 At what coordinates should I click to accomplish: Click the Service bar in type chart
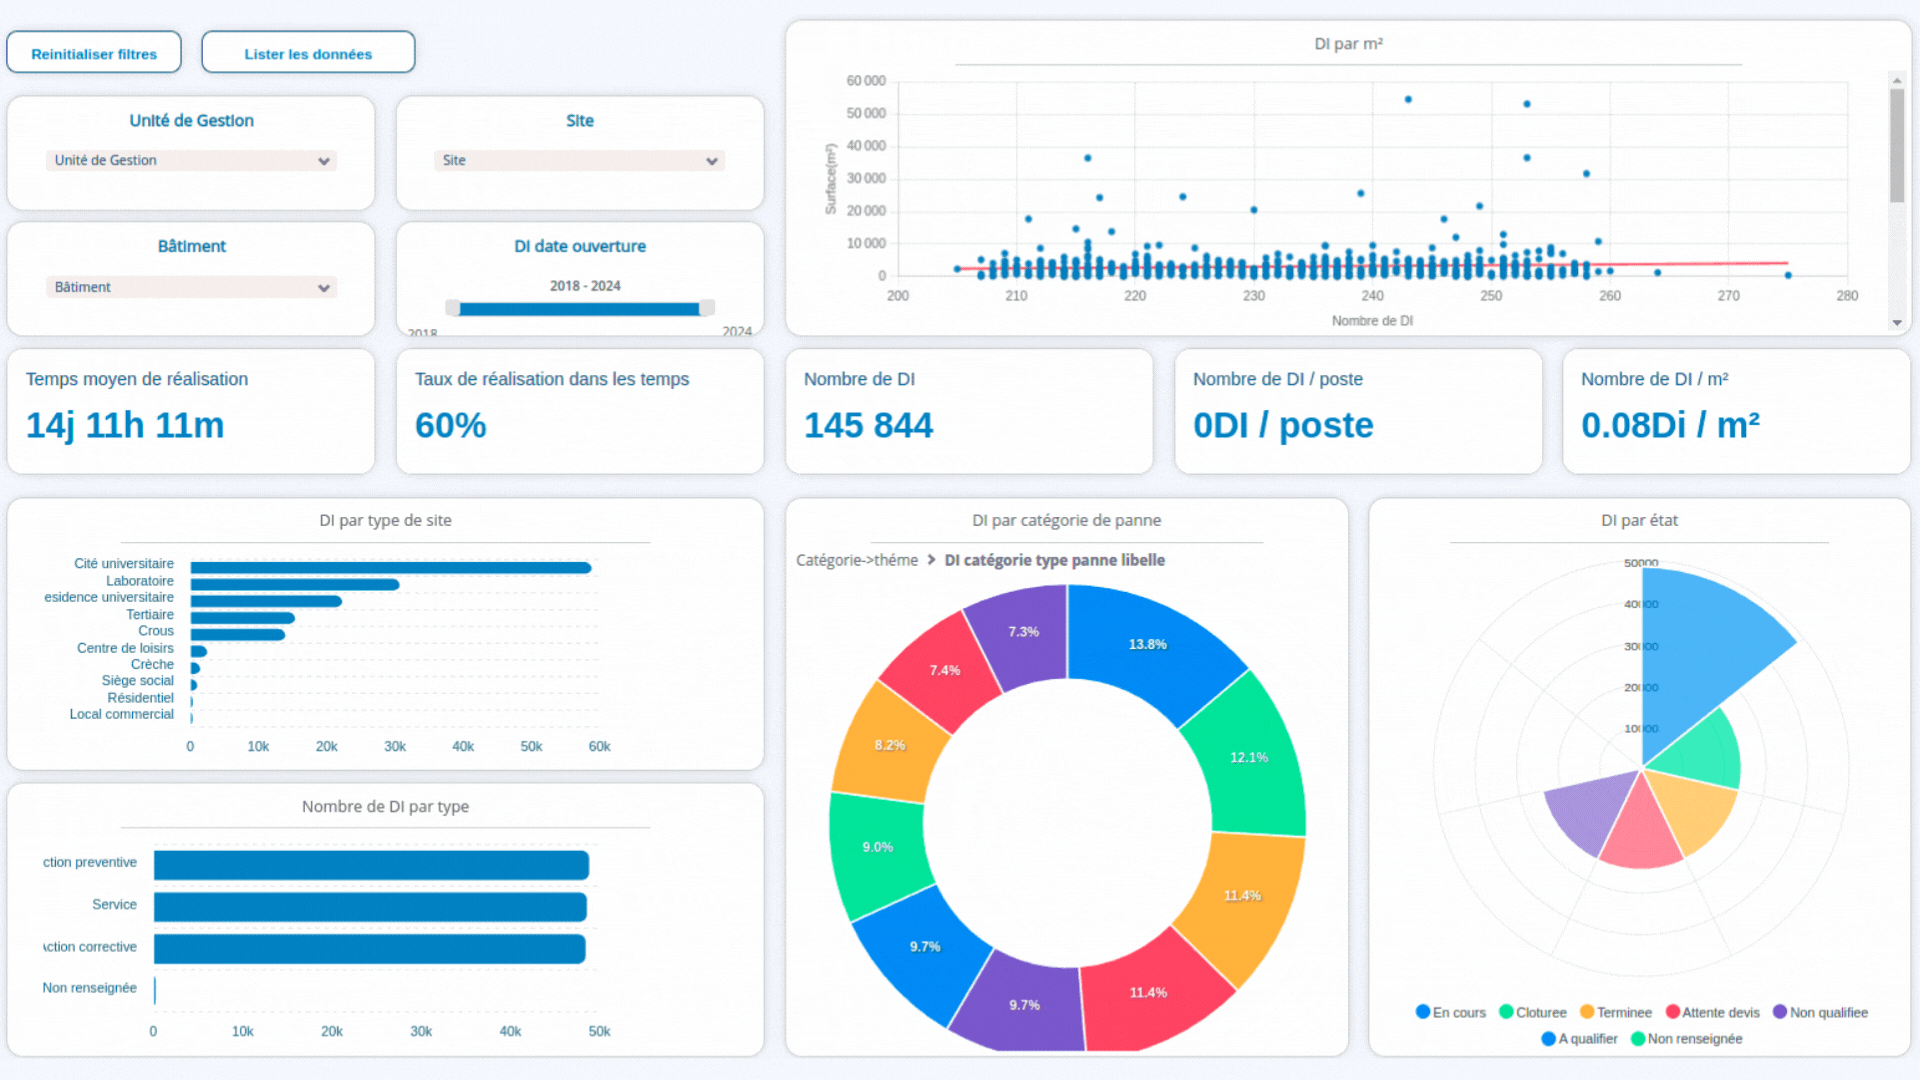(x=370, y=906)
